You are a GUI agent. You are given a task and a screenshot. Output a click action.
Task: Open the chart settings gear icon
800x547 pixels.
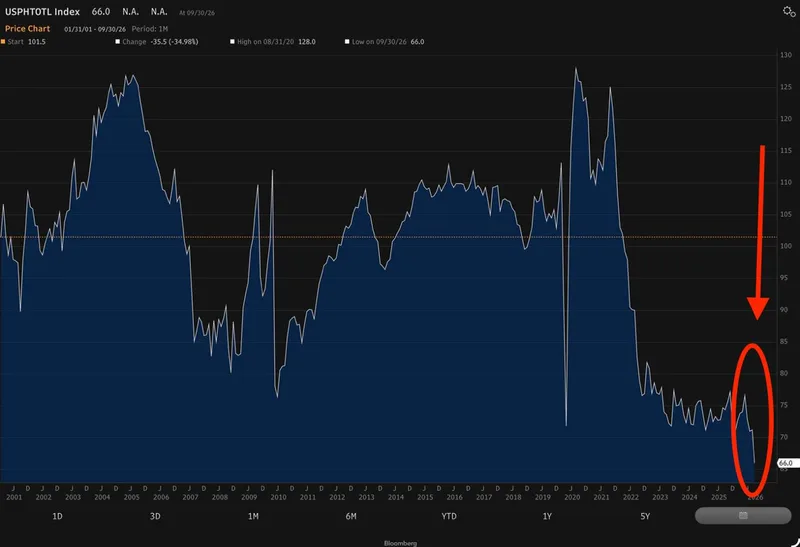[x=789, y=11]
